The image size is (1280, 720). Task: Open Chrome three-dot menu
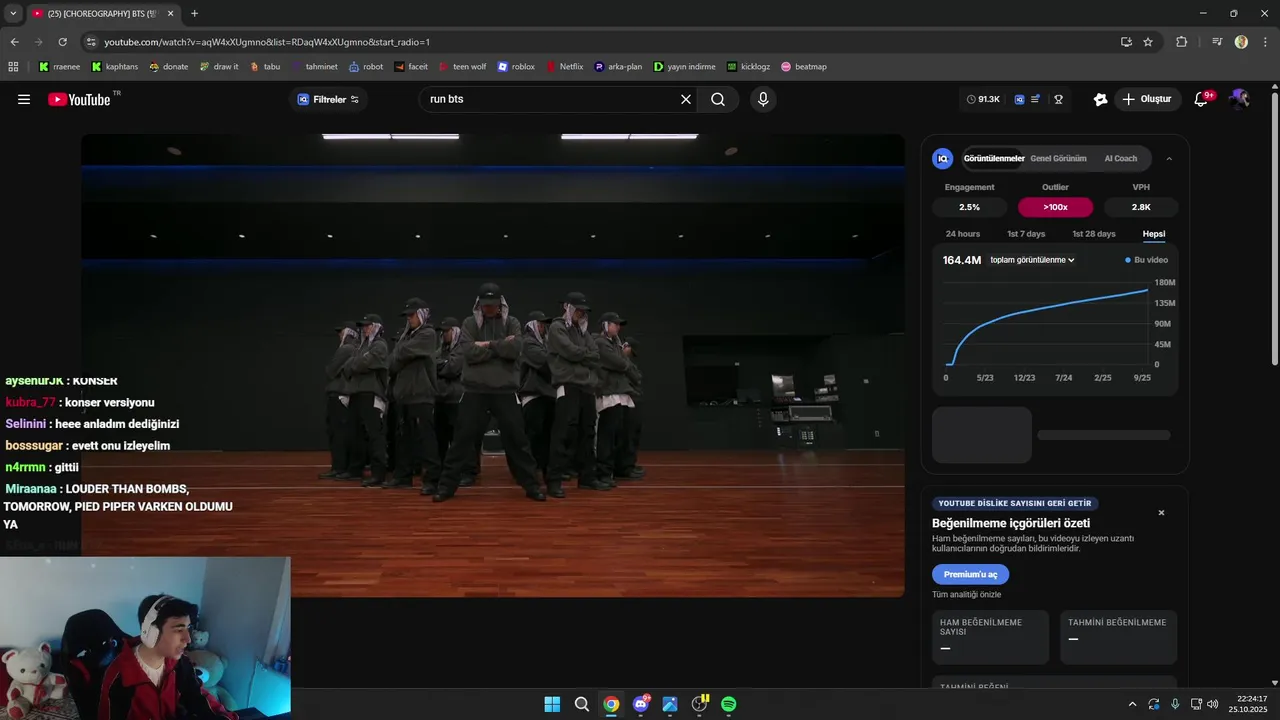[1264, 42]
